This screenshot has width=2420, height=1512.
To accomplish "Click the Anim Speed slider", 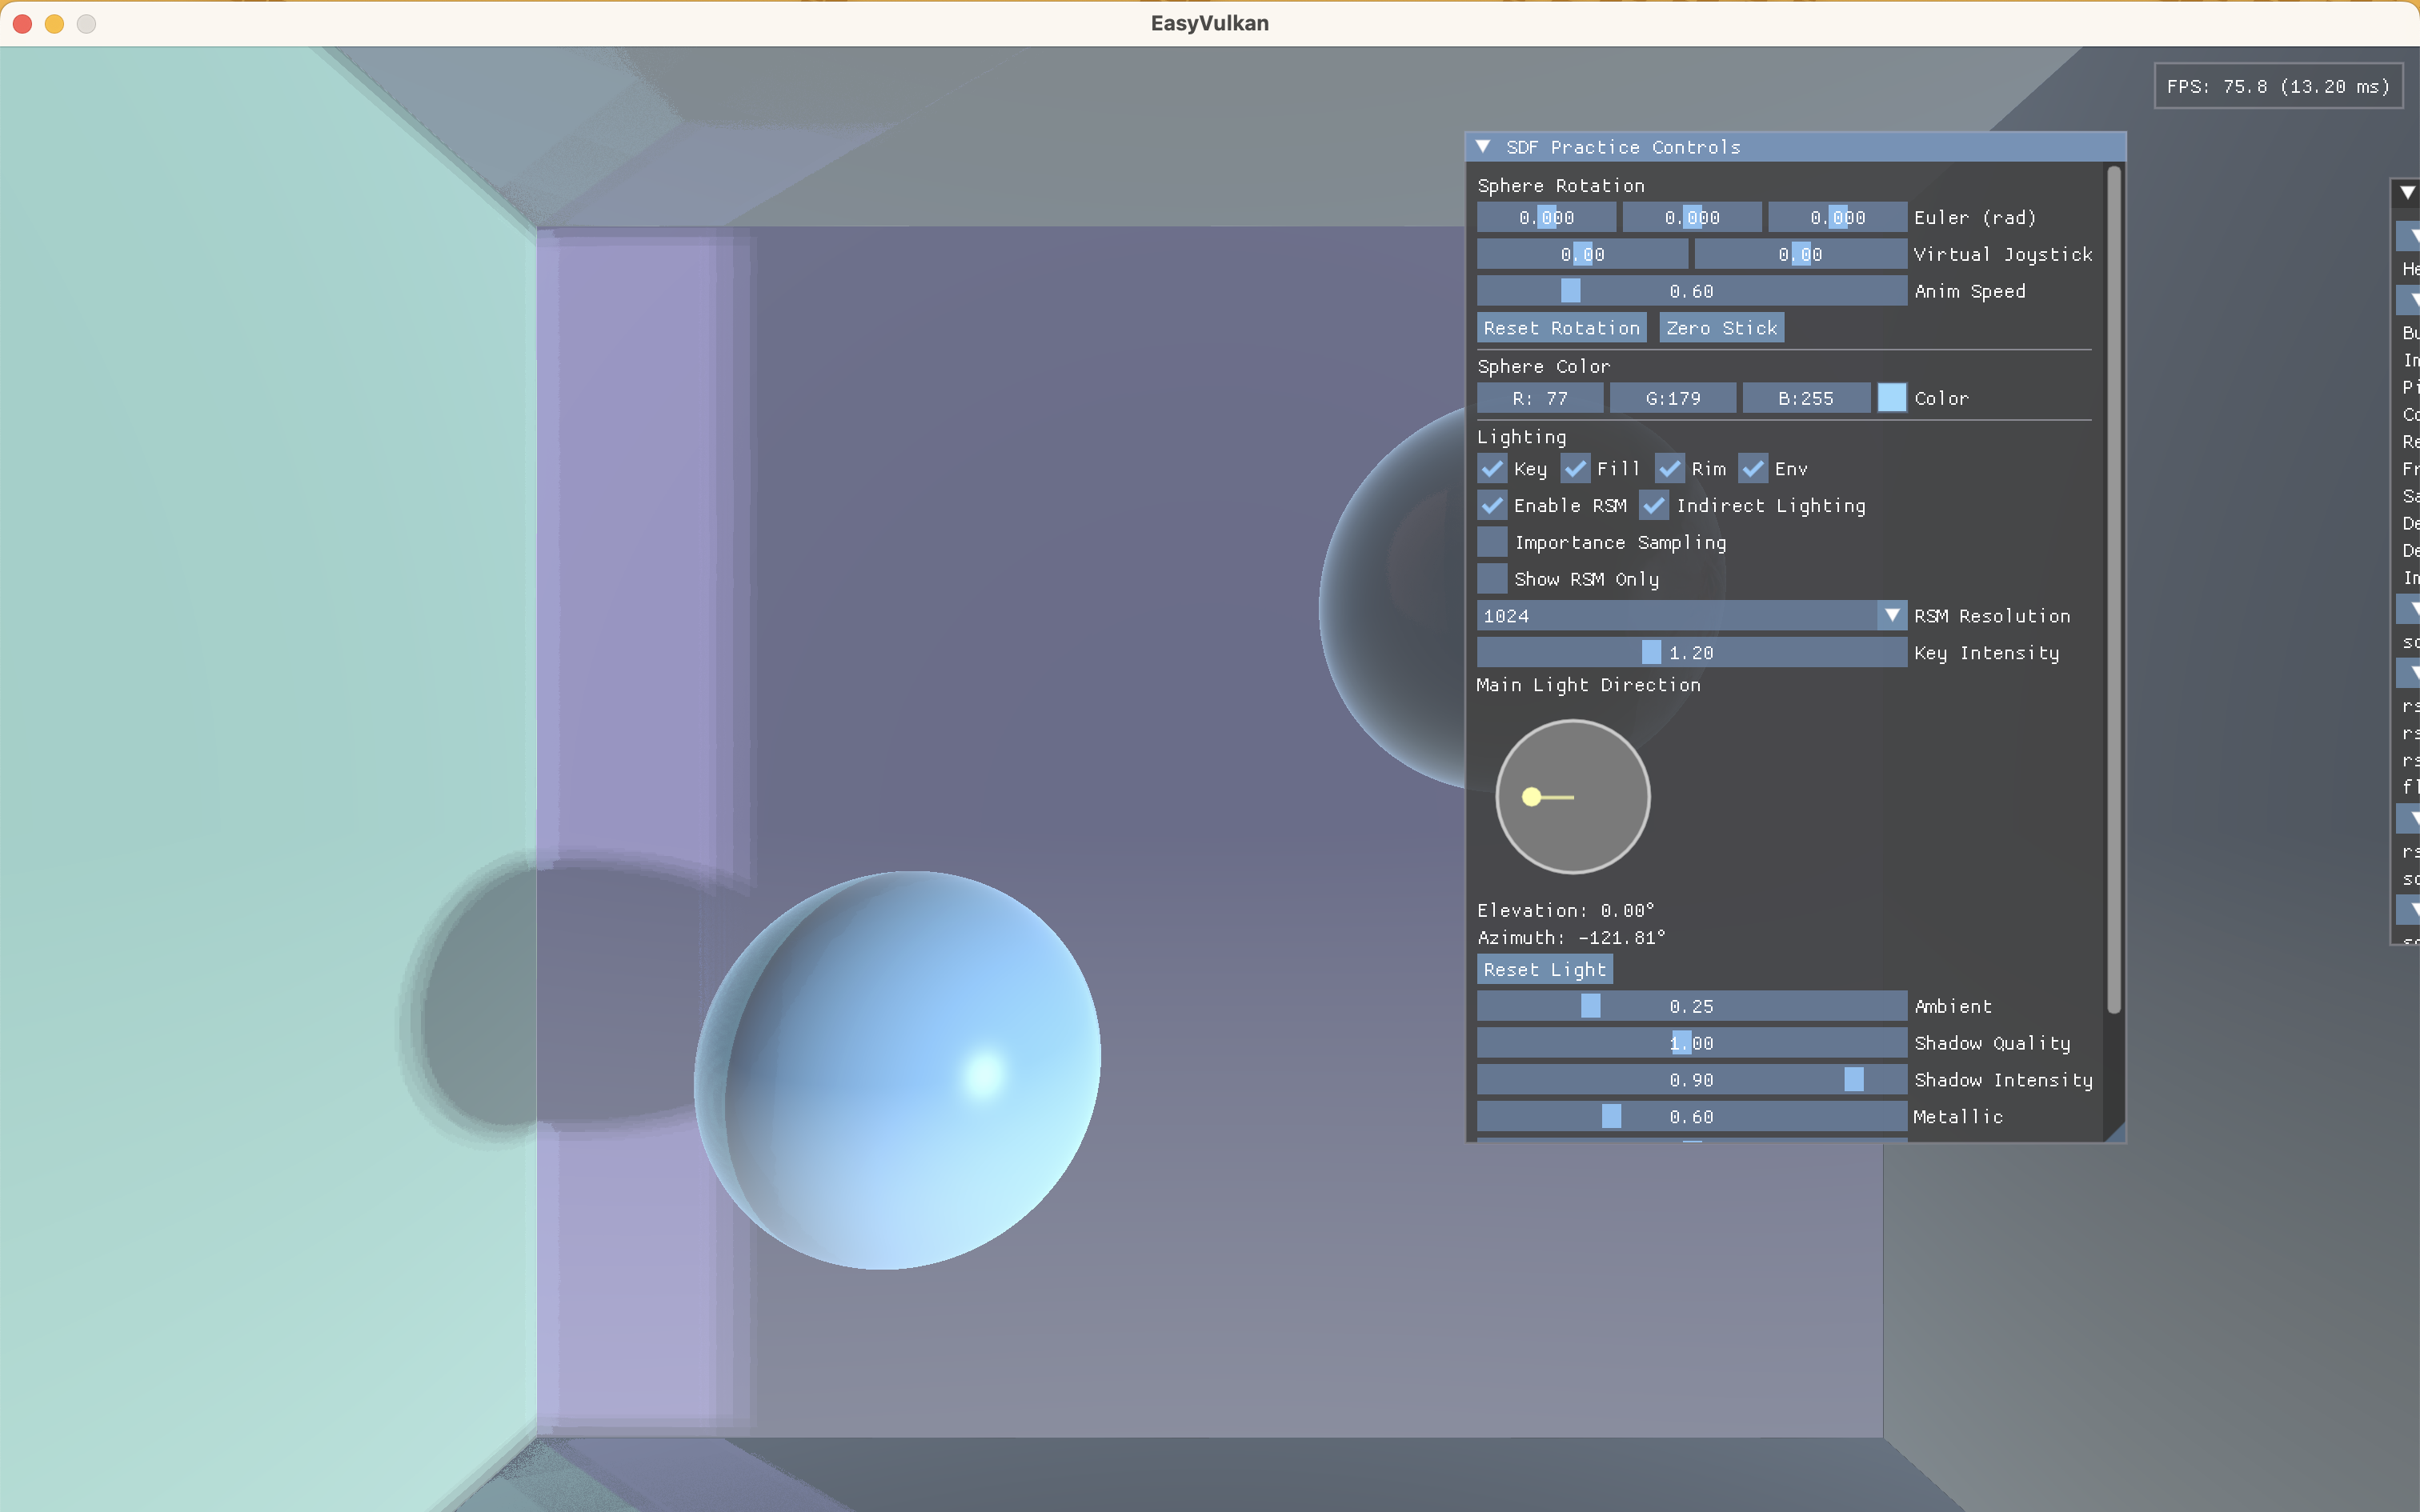I will click(x=1691, y=291).
